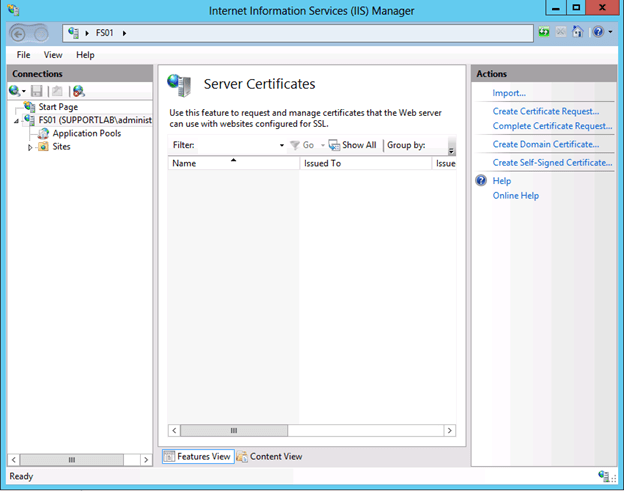Select Start Page in the Connections tree
Screen dimensions: 624x491
pyautogui.click(x=58, y=107)
